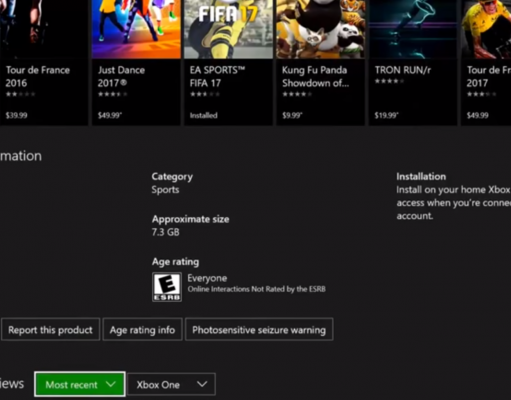
Task: Click the Approximate size heading
Action: [x=191, y=219]
